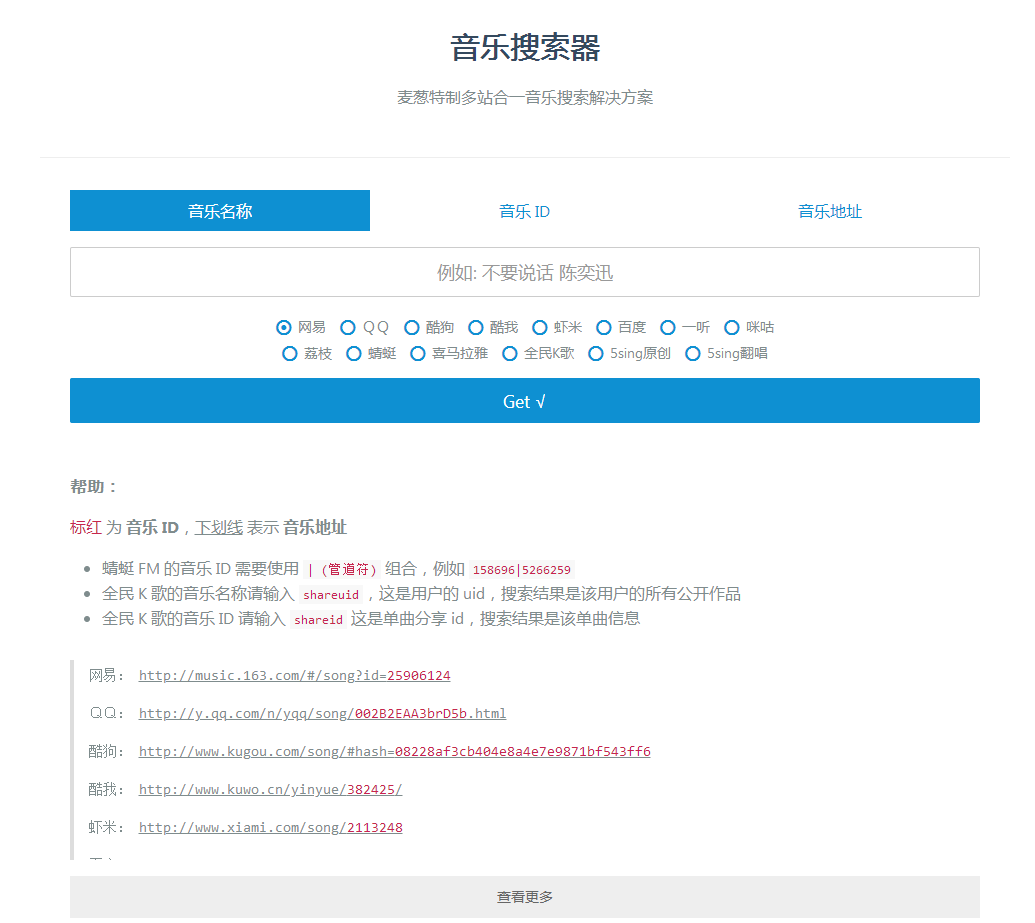Screen dimensions: 1035x923
Task: Select 虾米 music source
Action: [x=540, y=327]
